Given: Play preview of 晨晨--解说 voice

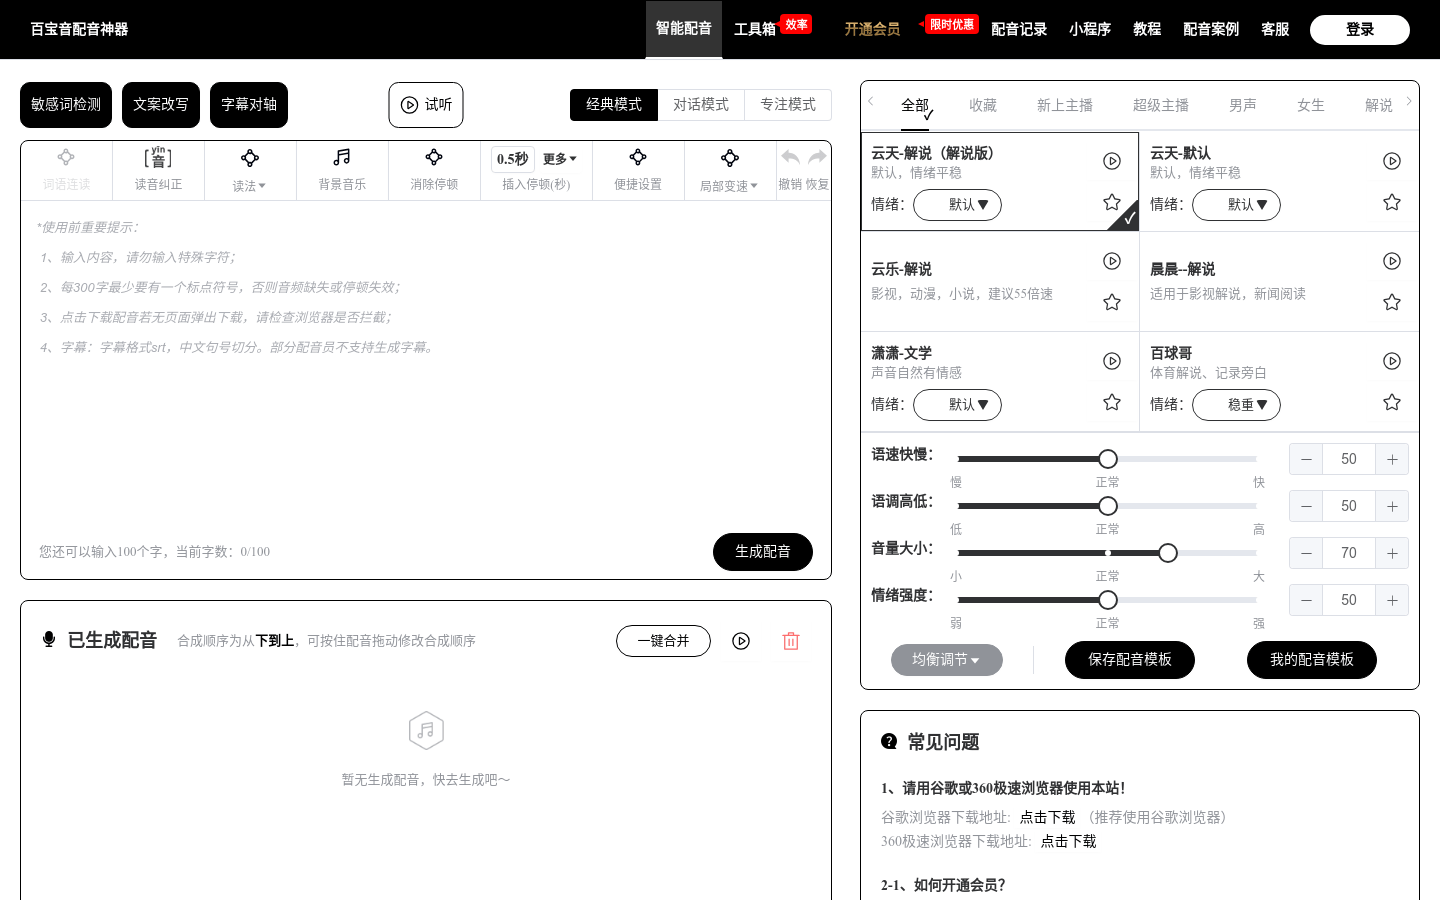Looking at the screenshot, I should pos(1392,261).
